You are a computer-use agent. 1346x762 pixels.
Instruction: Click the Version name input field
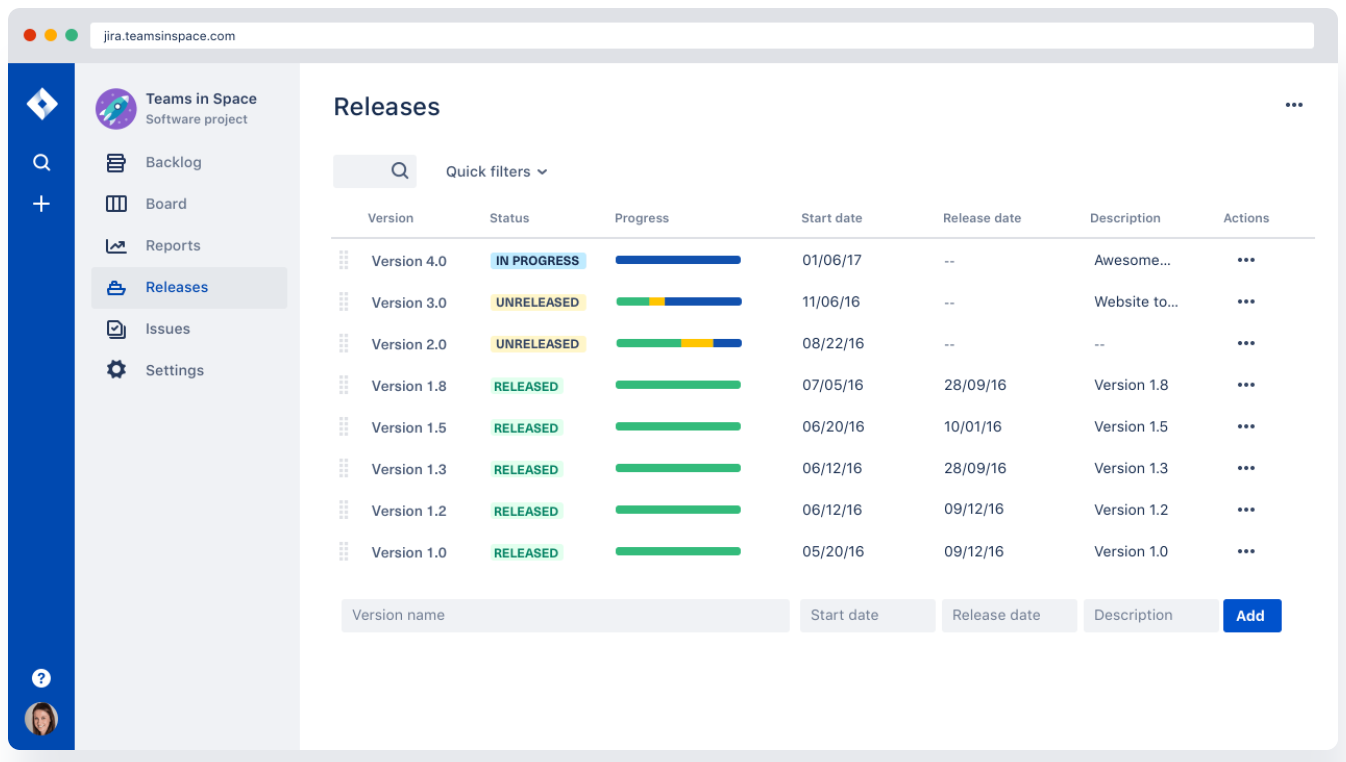(565, 616)
